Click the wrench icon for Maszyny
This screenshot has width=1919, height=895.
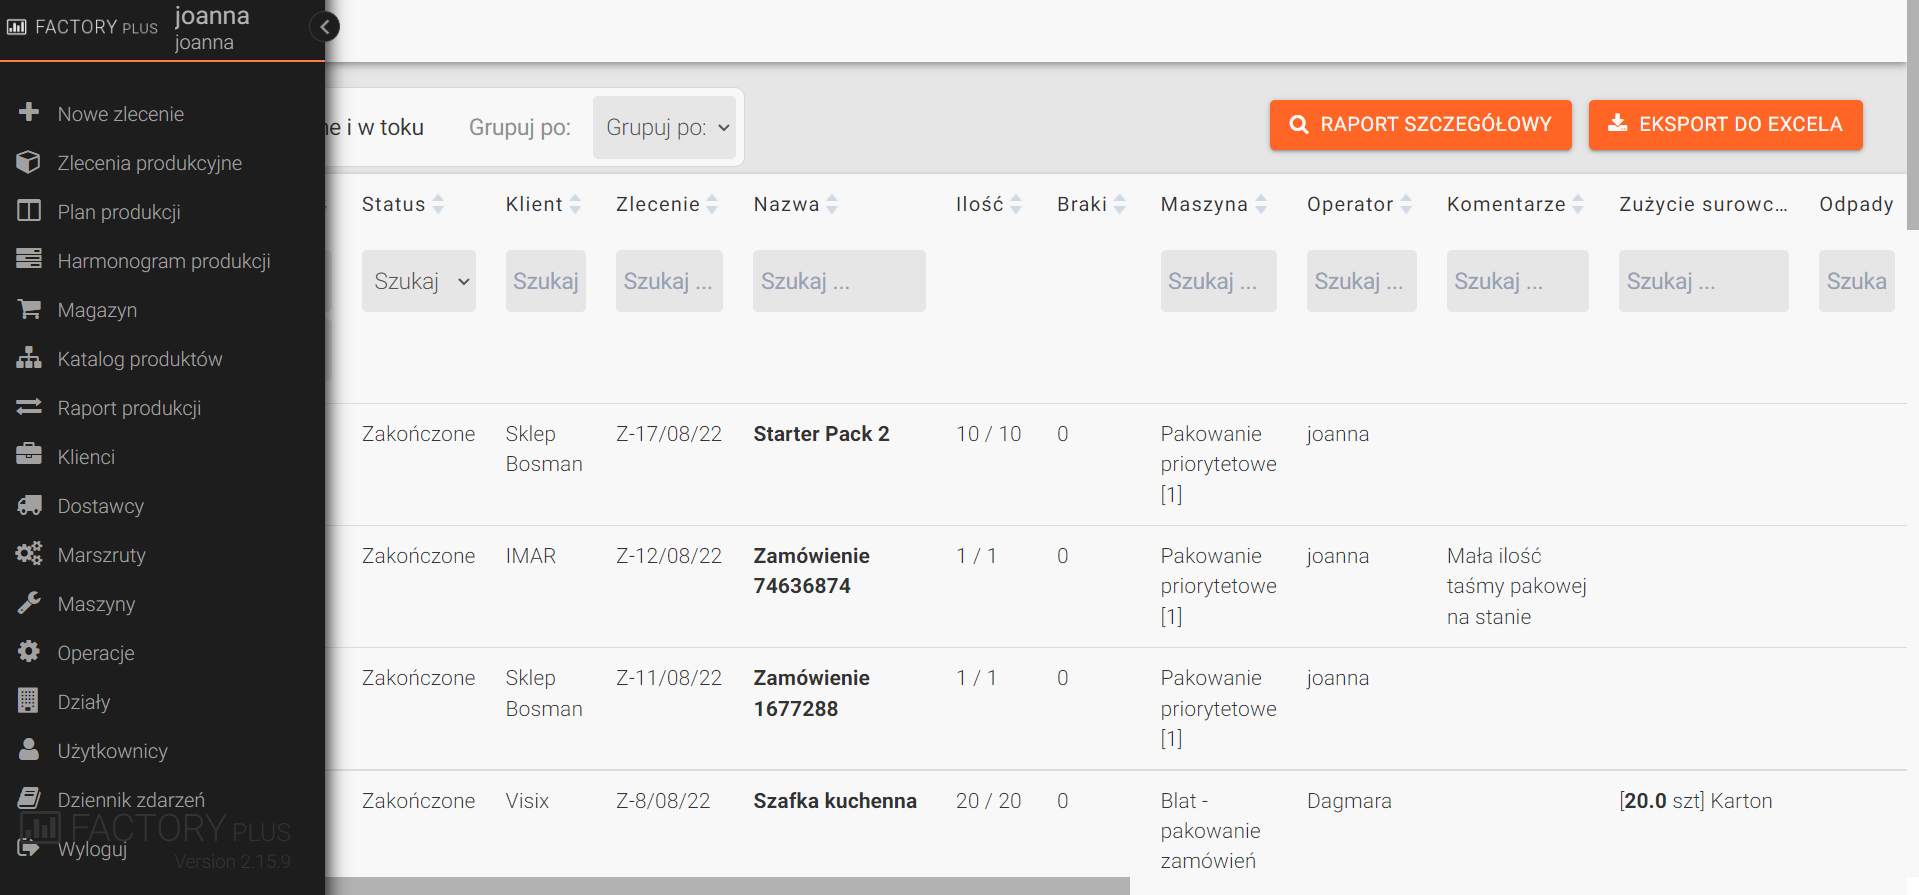point(29,603)
